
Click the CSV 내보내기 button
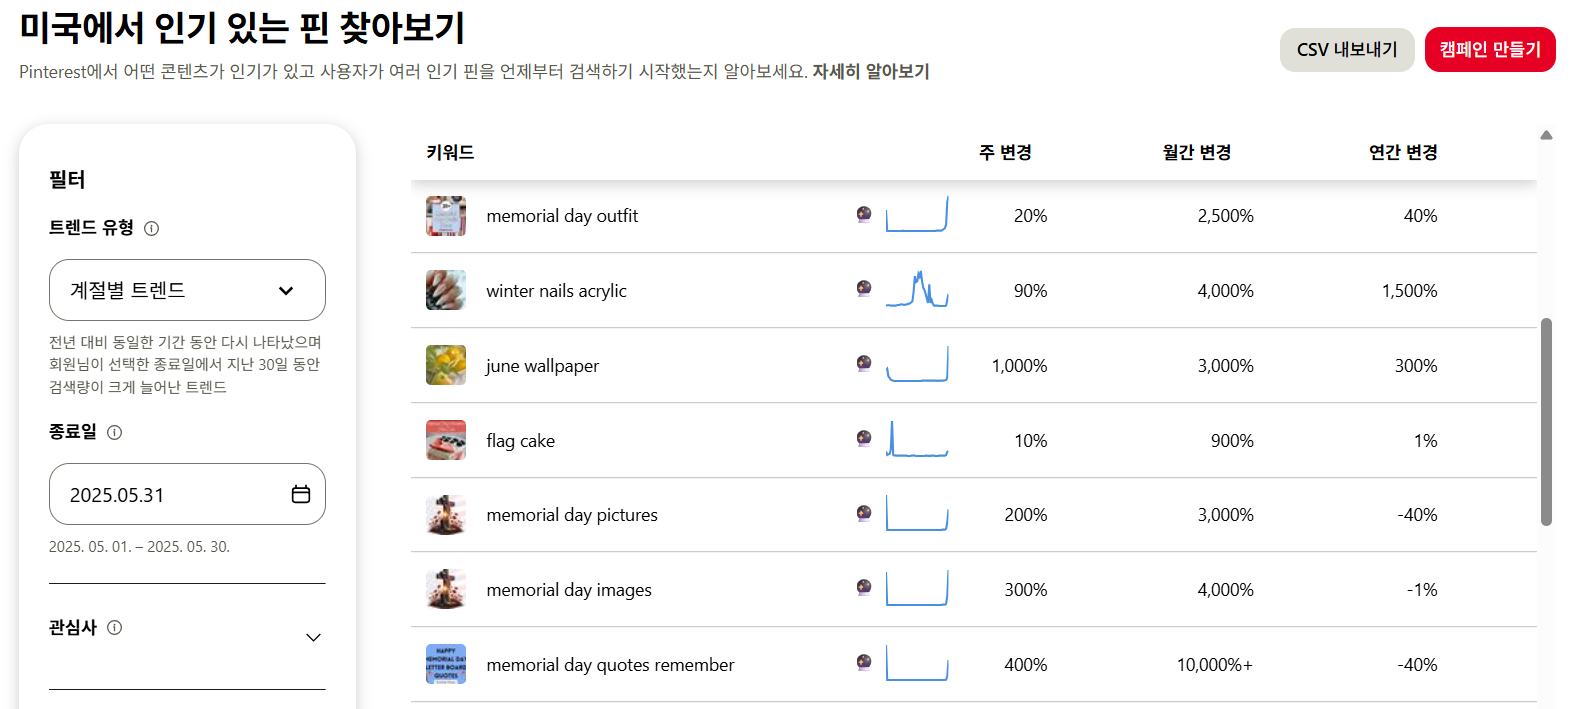[1347, 50]
